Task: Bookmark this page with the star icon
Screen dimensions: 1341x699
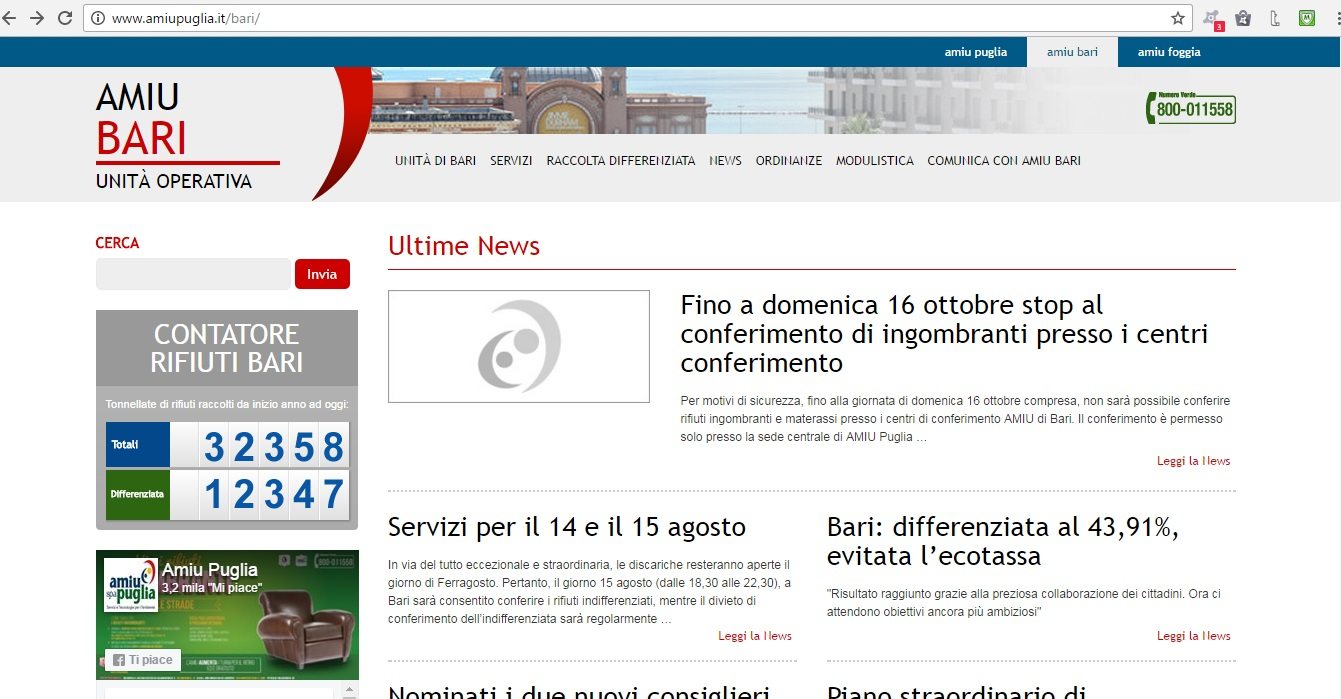Action: pos(1177,18)
